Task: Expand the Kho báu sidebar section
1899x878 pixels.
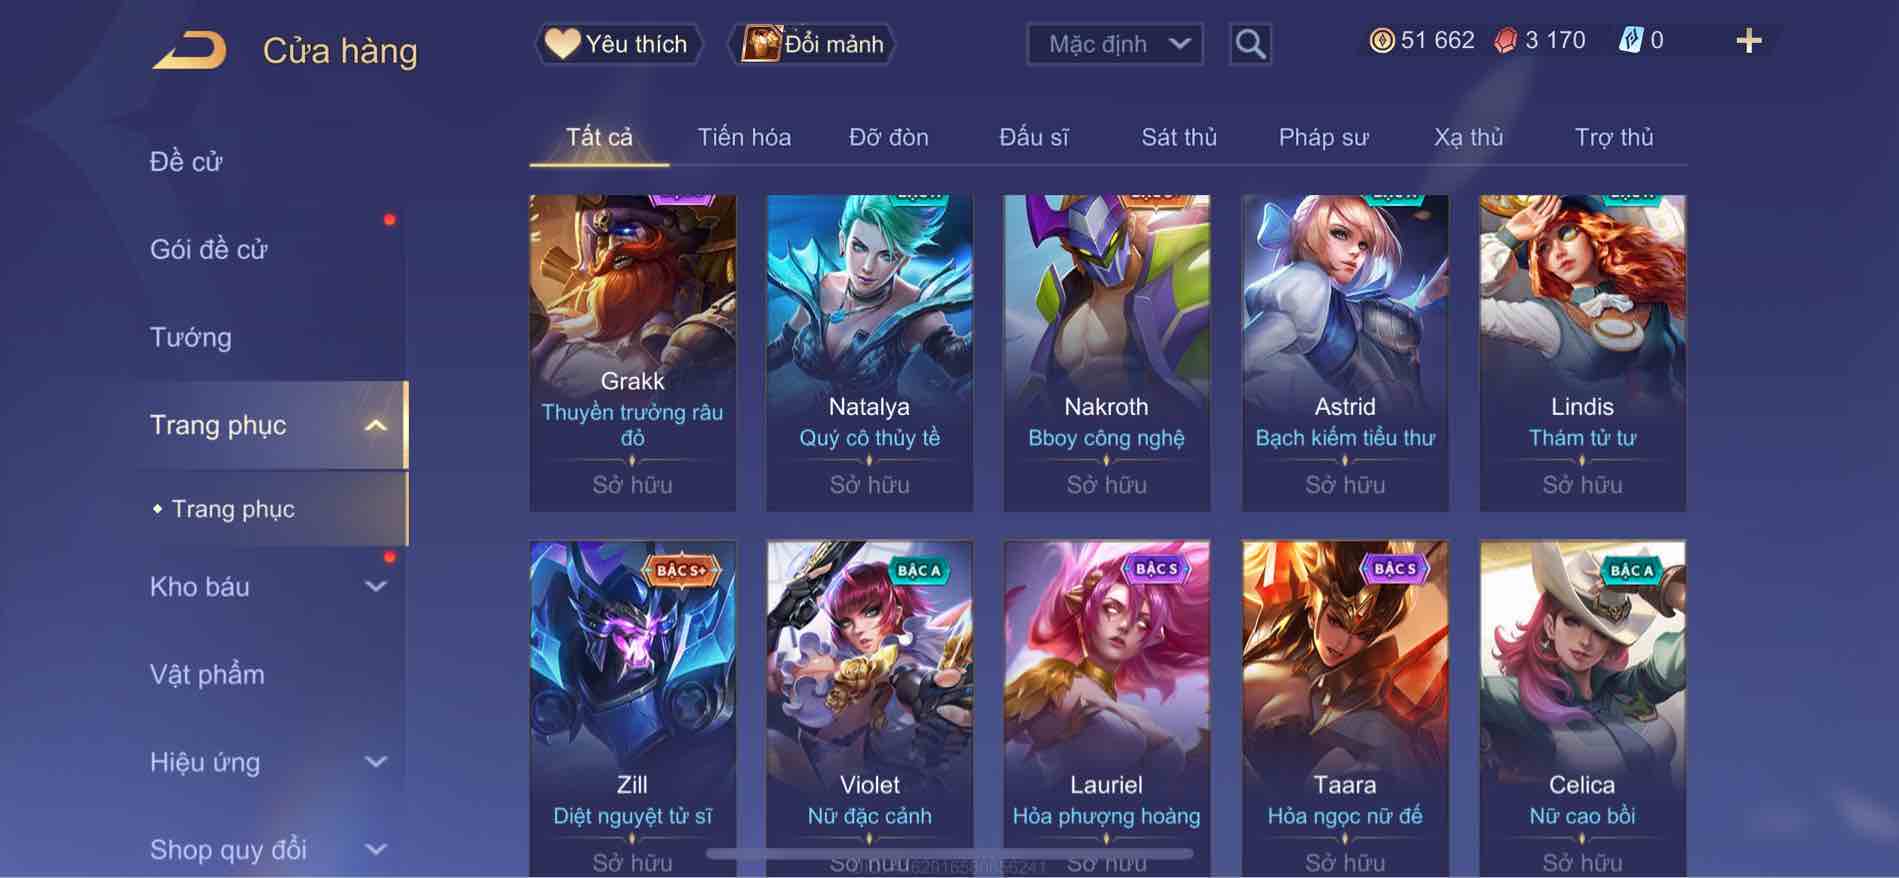Action: (x=376, y=587)
